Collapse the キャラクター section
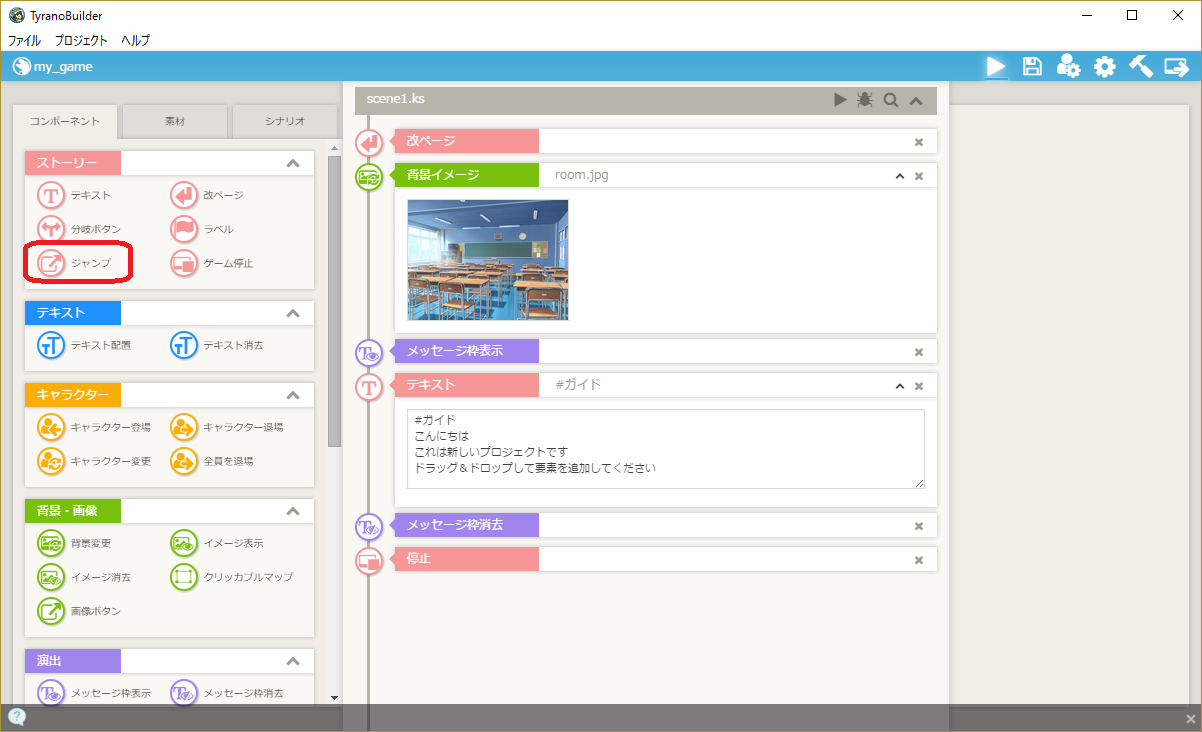This screenshot has width=1202, height=732. (x=293, y=395)
